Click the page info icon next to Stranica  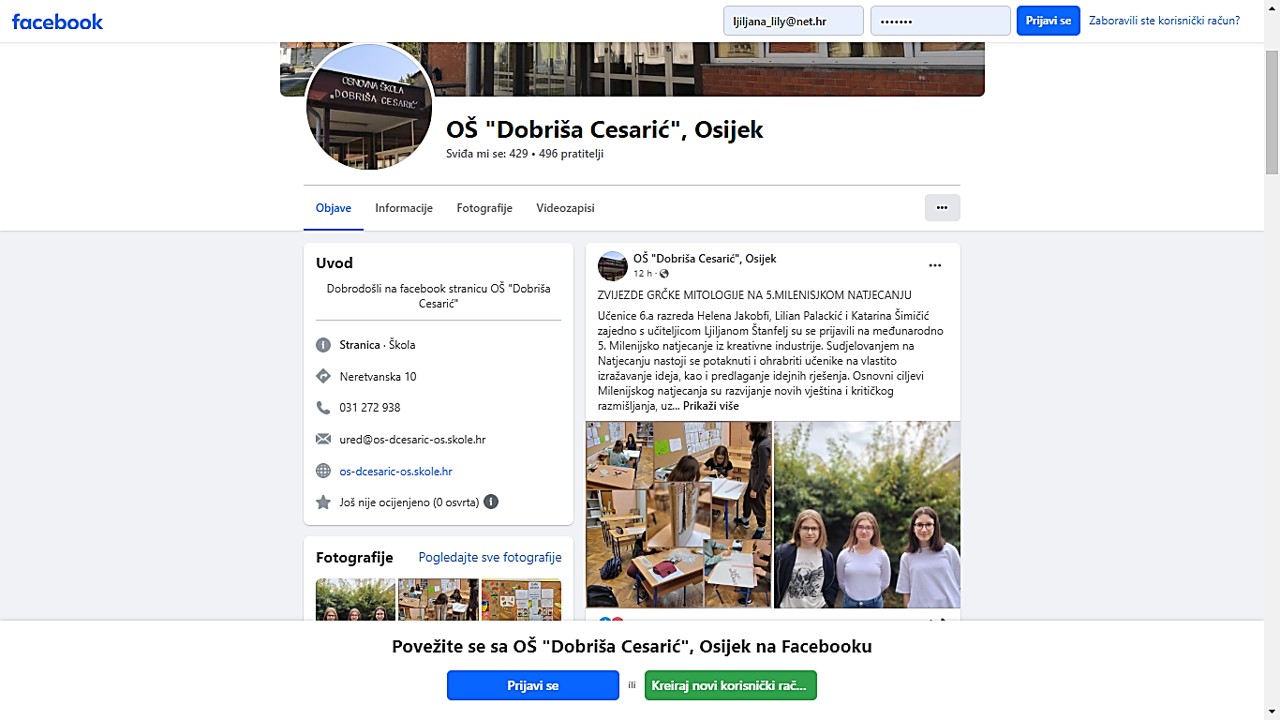pos(323,345)
